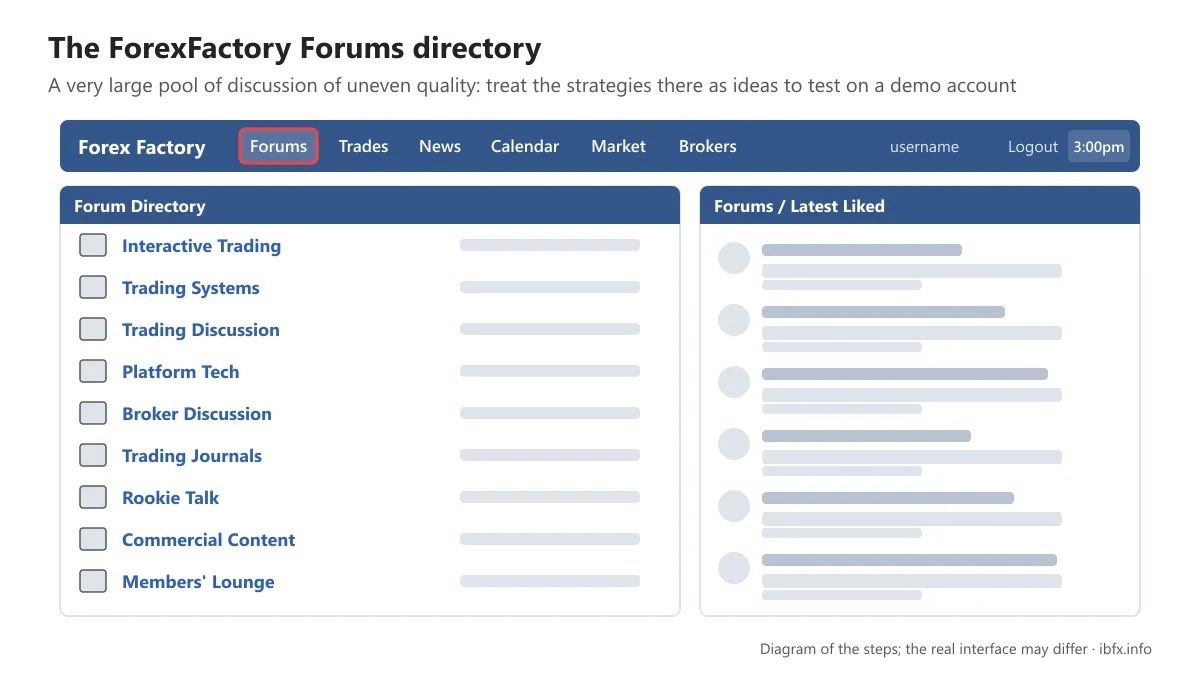Open the Rookie Talk forum
Viewport: 1200px width, 675px height.
pos(170,498)
